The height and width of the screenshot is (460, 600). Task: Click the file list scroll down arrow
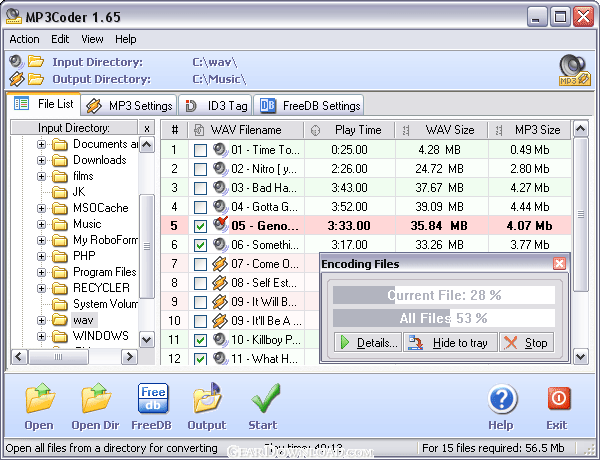pyautogui.click(x=581, y=357)
